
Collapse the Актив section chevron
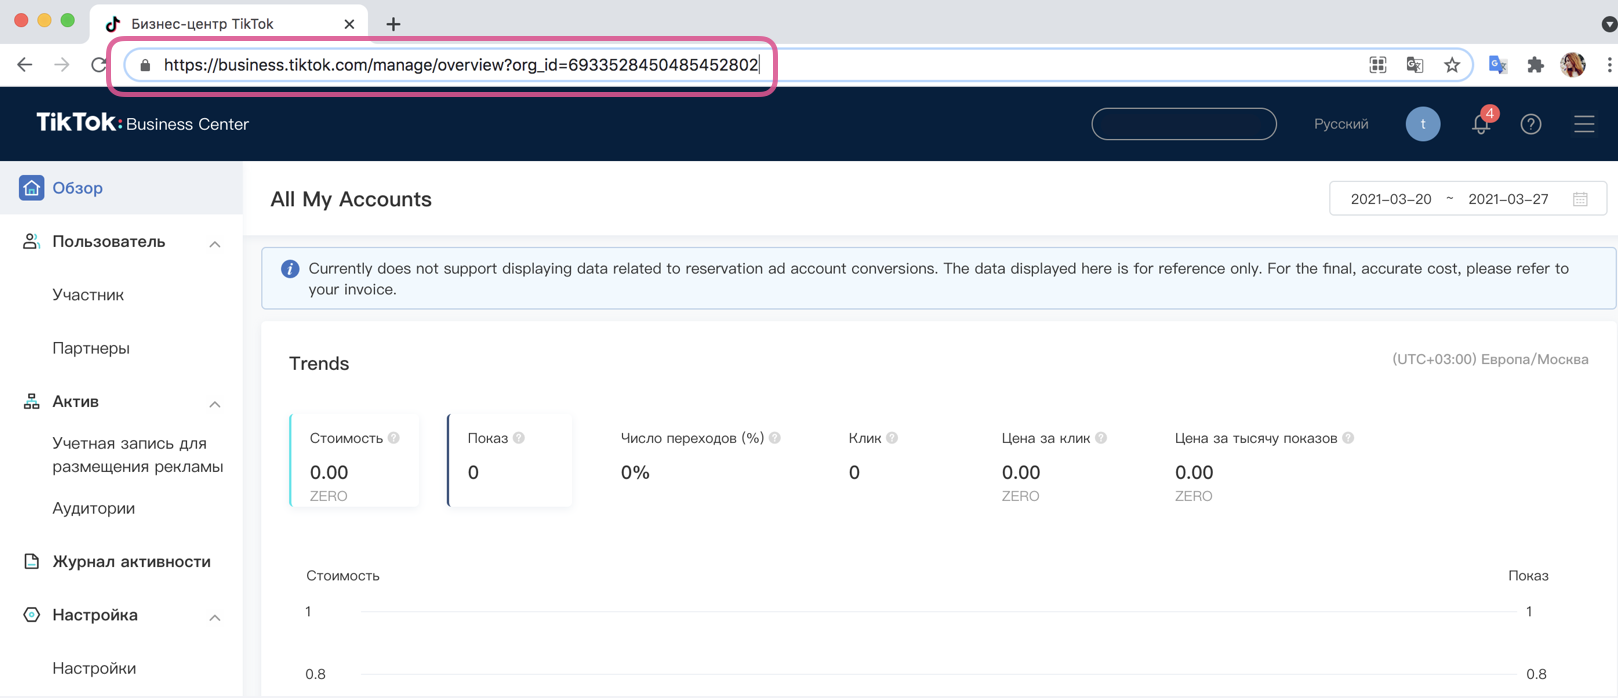215,404
